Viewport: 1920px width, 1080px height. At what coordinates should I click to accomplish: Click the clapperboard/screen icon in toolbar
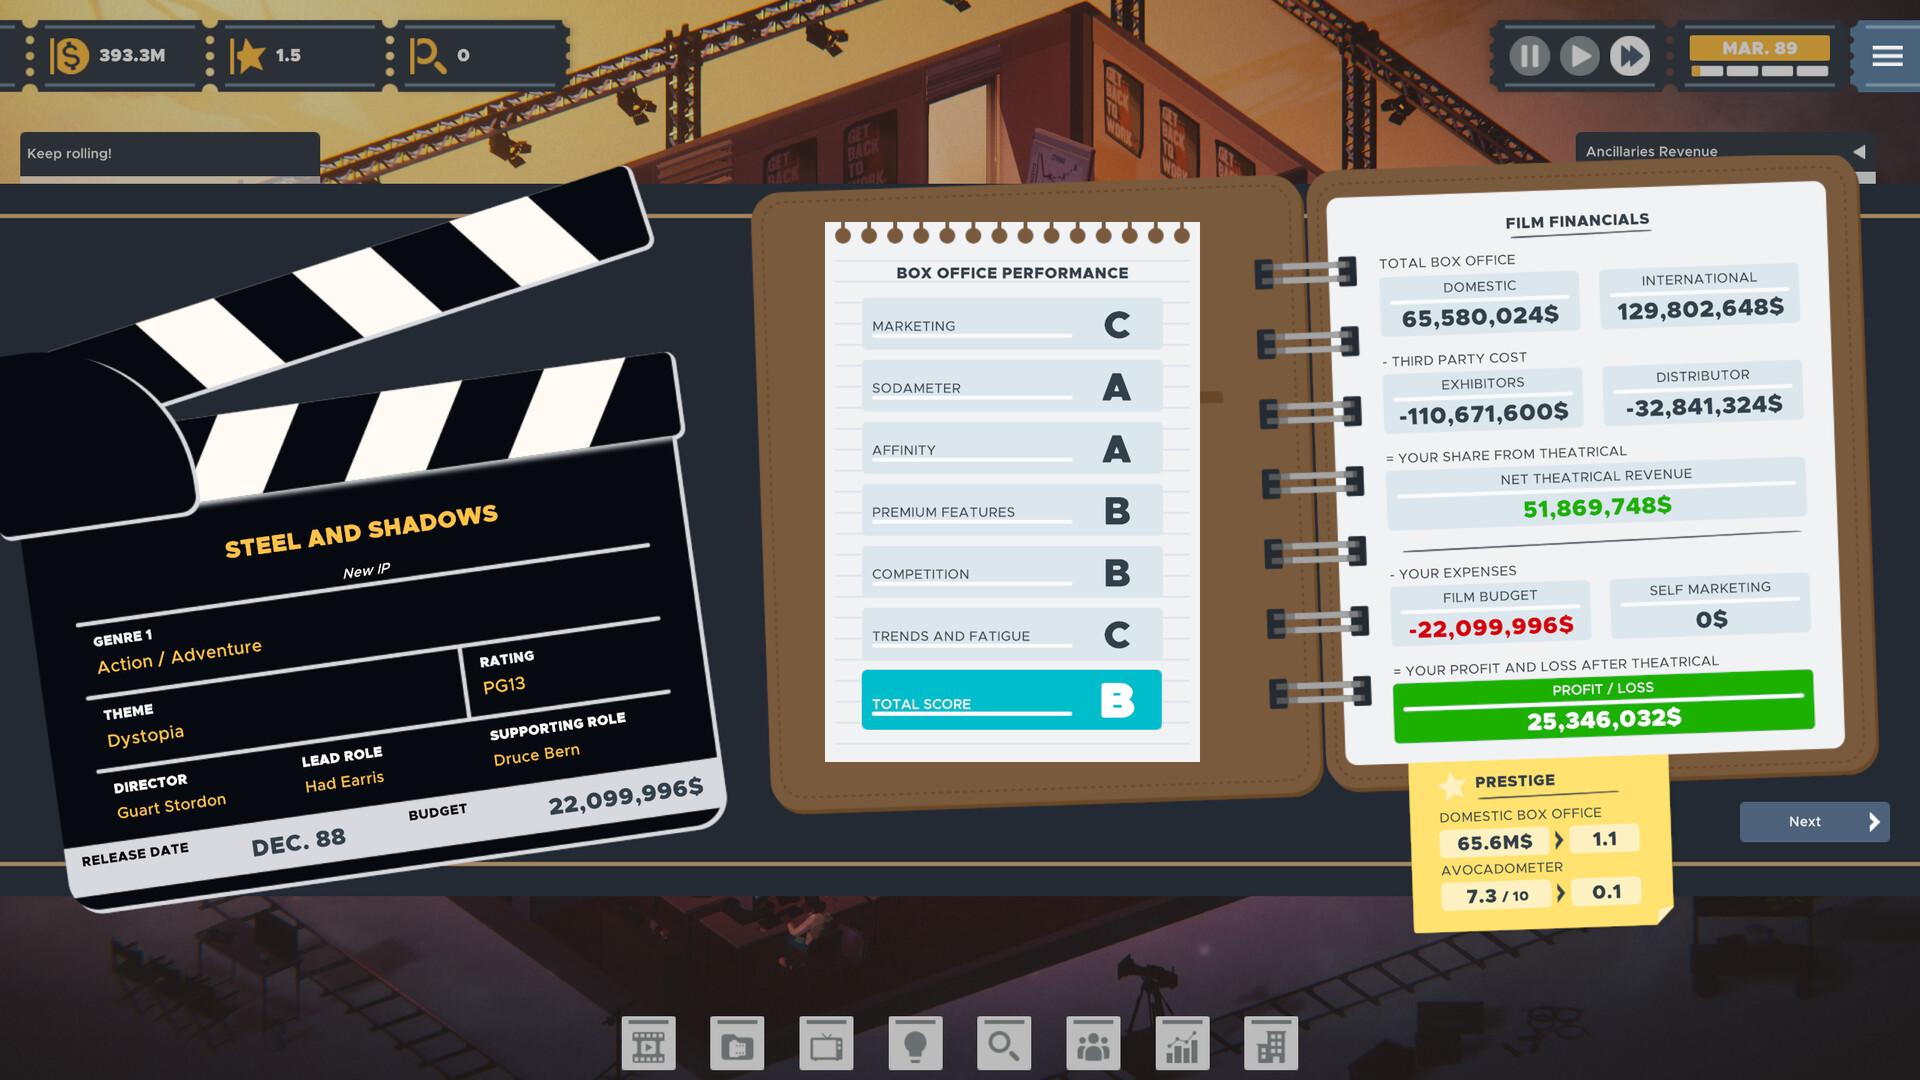[649, 1042]
